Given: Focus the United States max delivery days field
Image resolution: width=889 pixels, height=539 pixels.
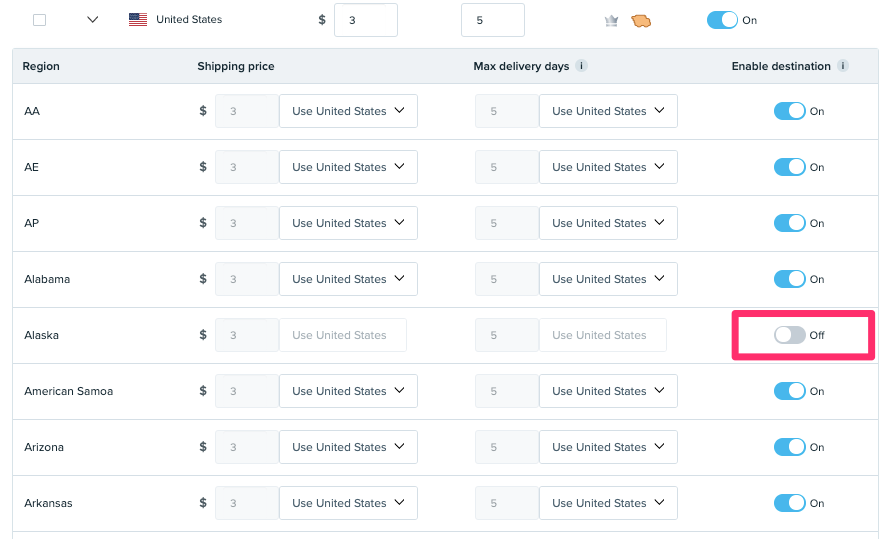Looking at the screenshot, I should click(493, 20).
